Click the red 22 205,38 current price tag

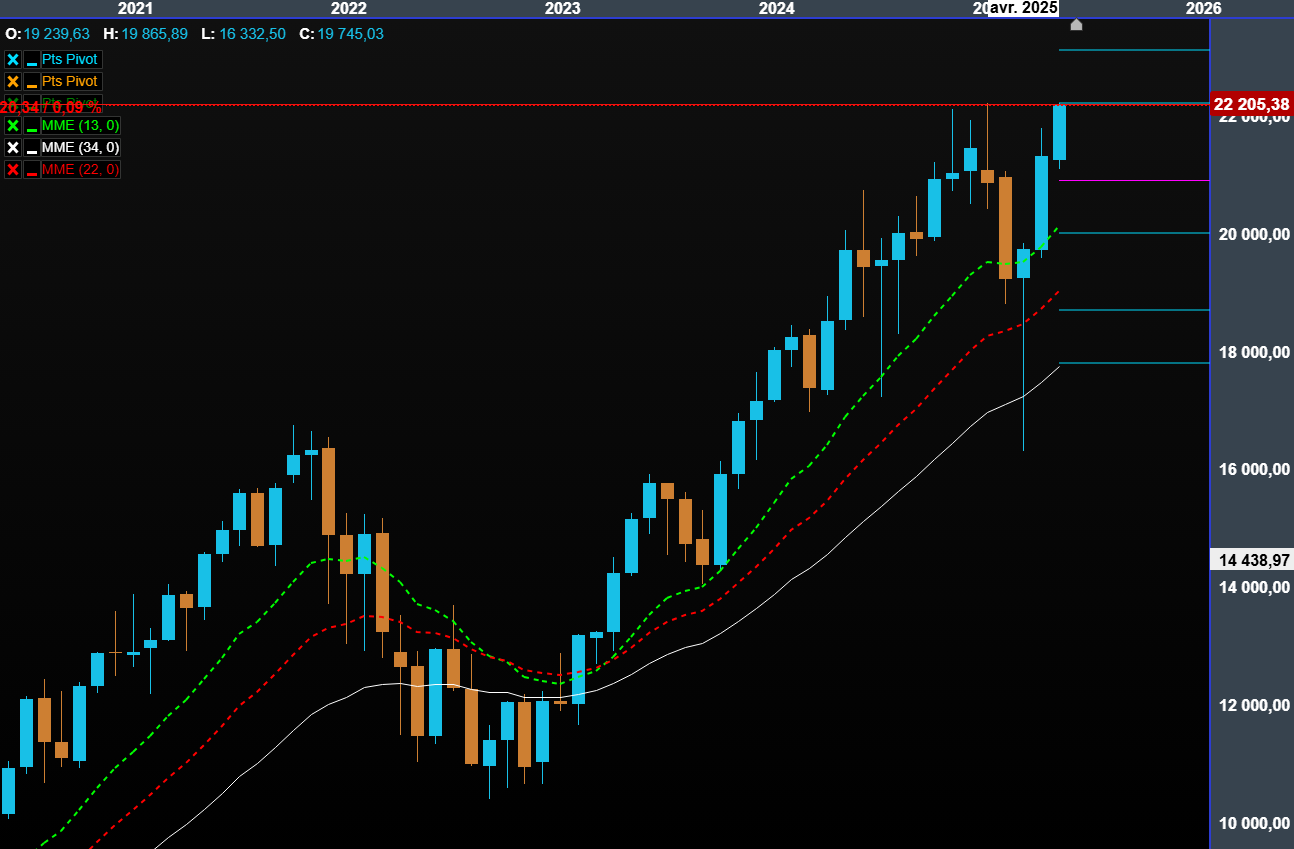[x=1251, y=104]
